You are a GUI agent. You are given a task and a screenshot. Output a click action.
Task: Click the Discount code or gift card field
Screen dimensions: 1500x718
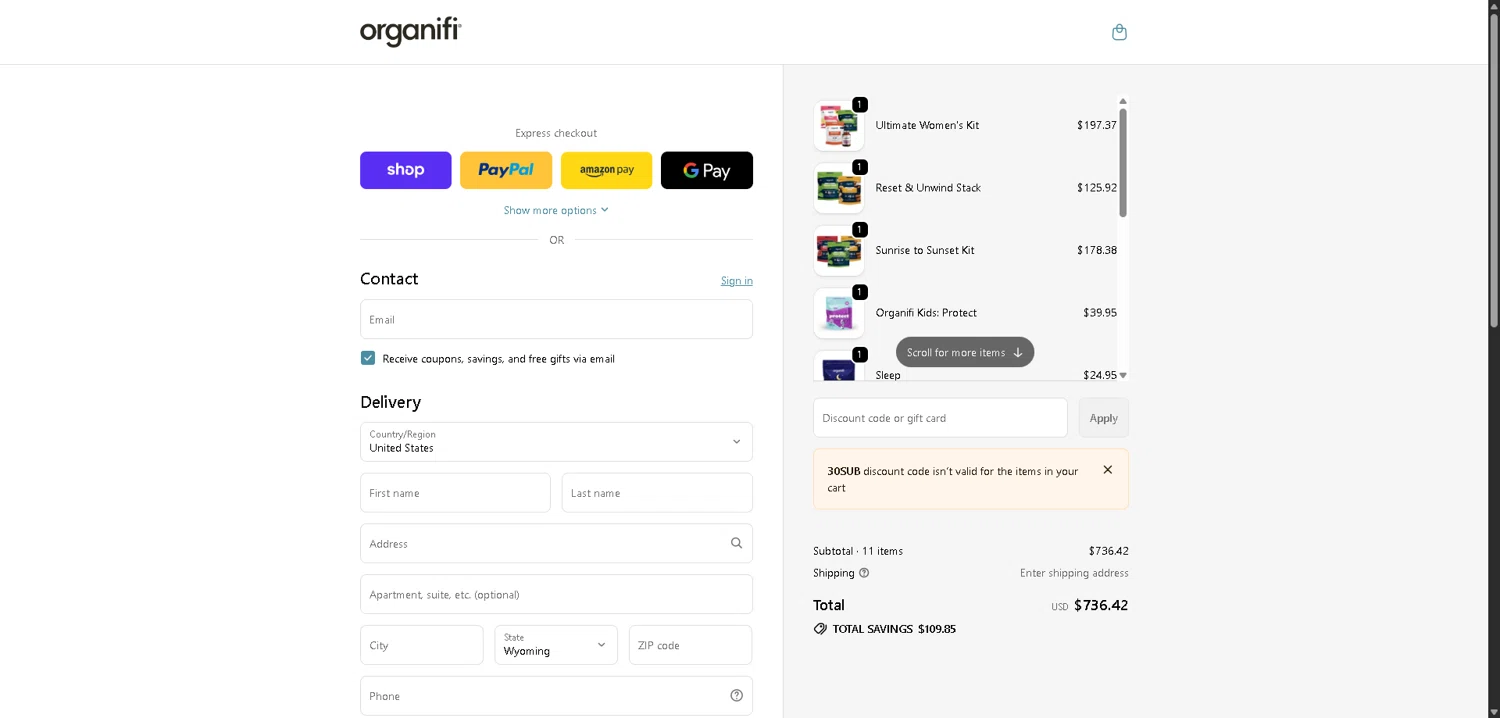(940, 418)
